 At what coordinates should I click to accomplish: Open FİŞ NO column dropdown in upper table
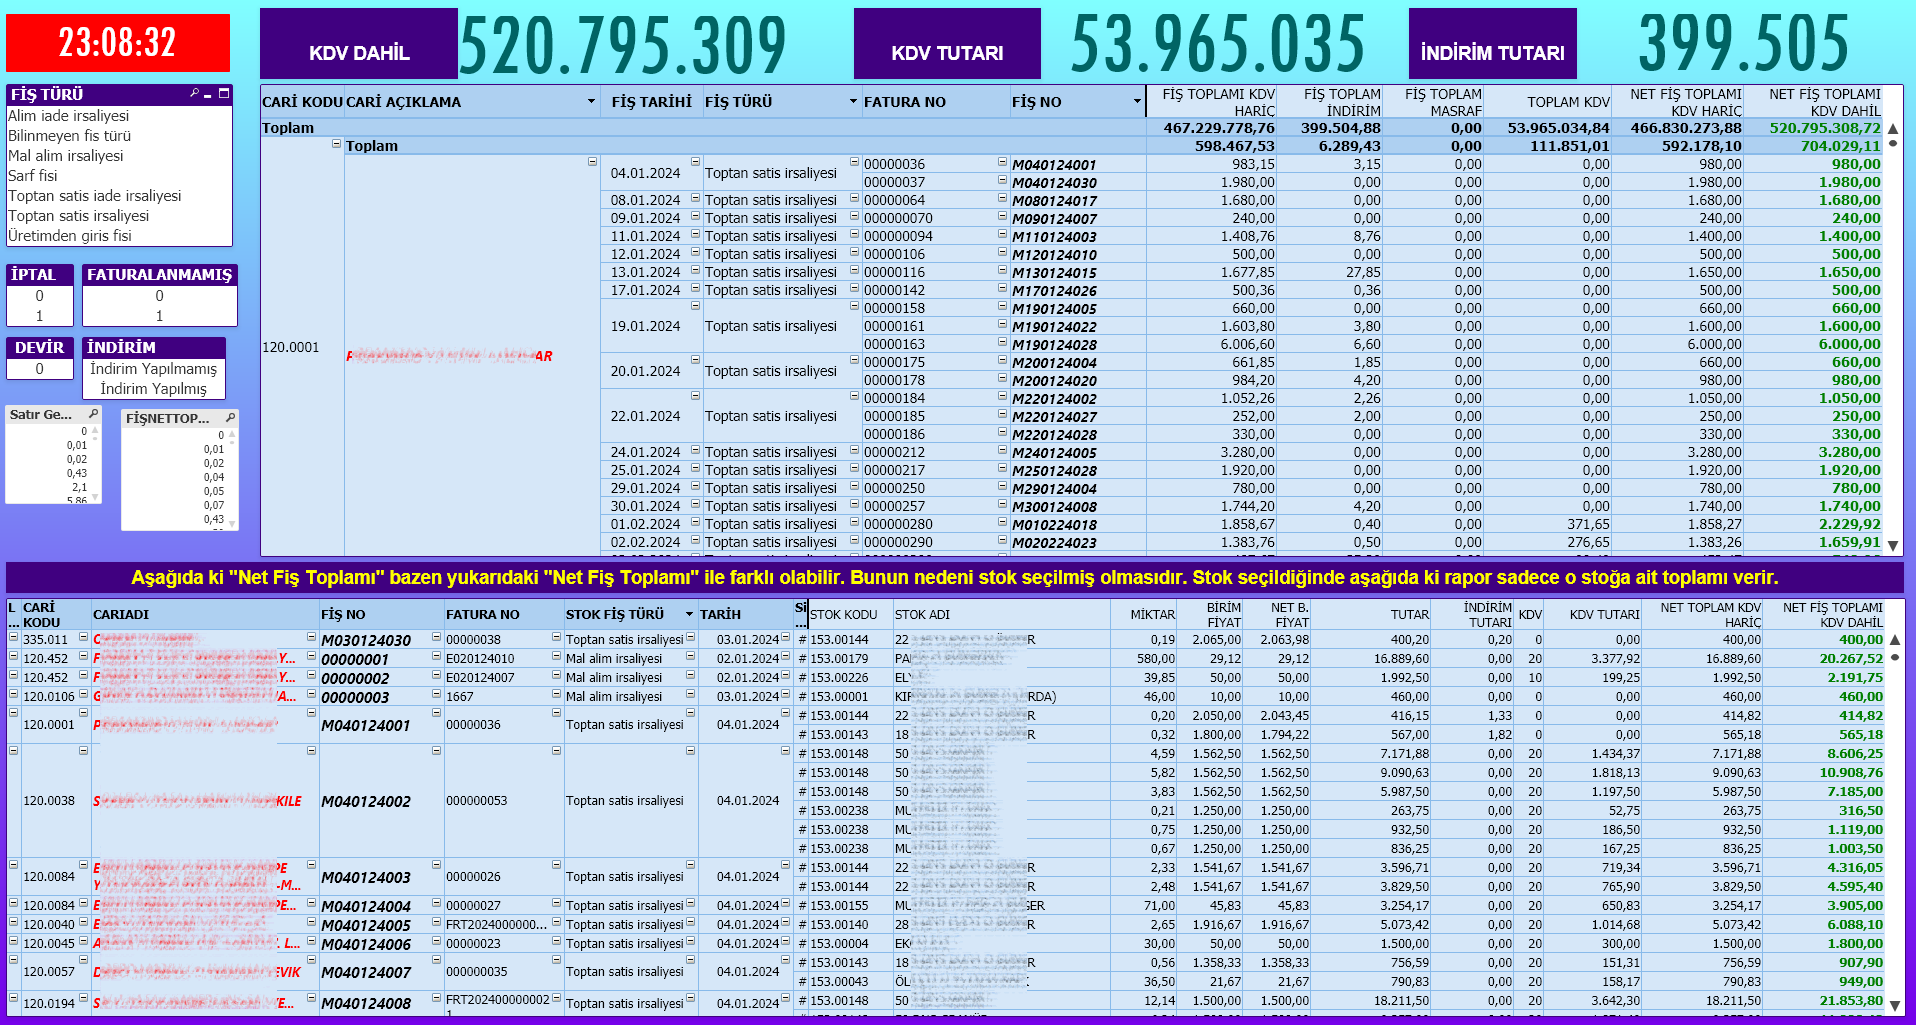point(1137,102)
